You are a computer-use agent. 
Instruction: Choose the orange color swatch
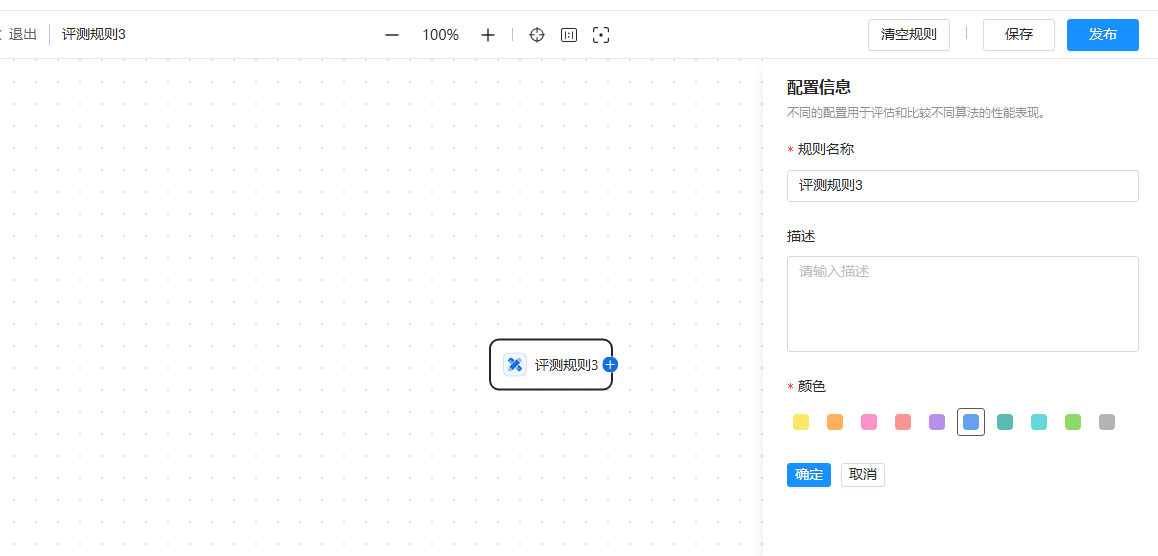[835, 422]
